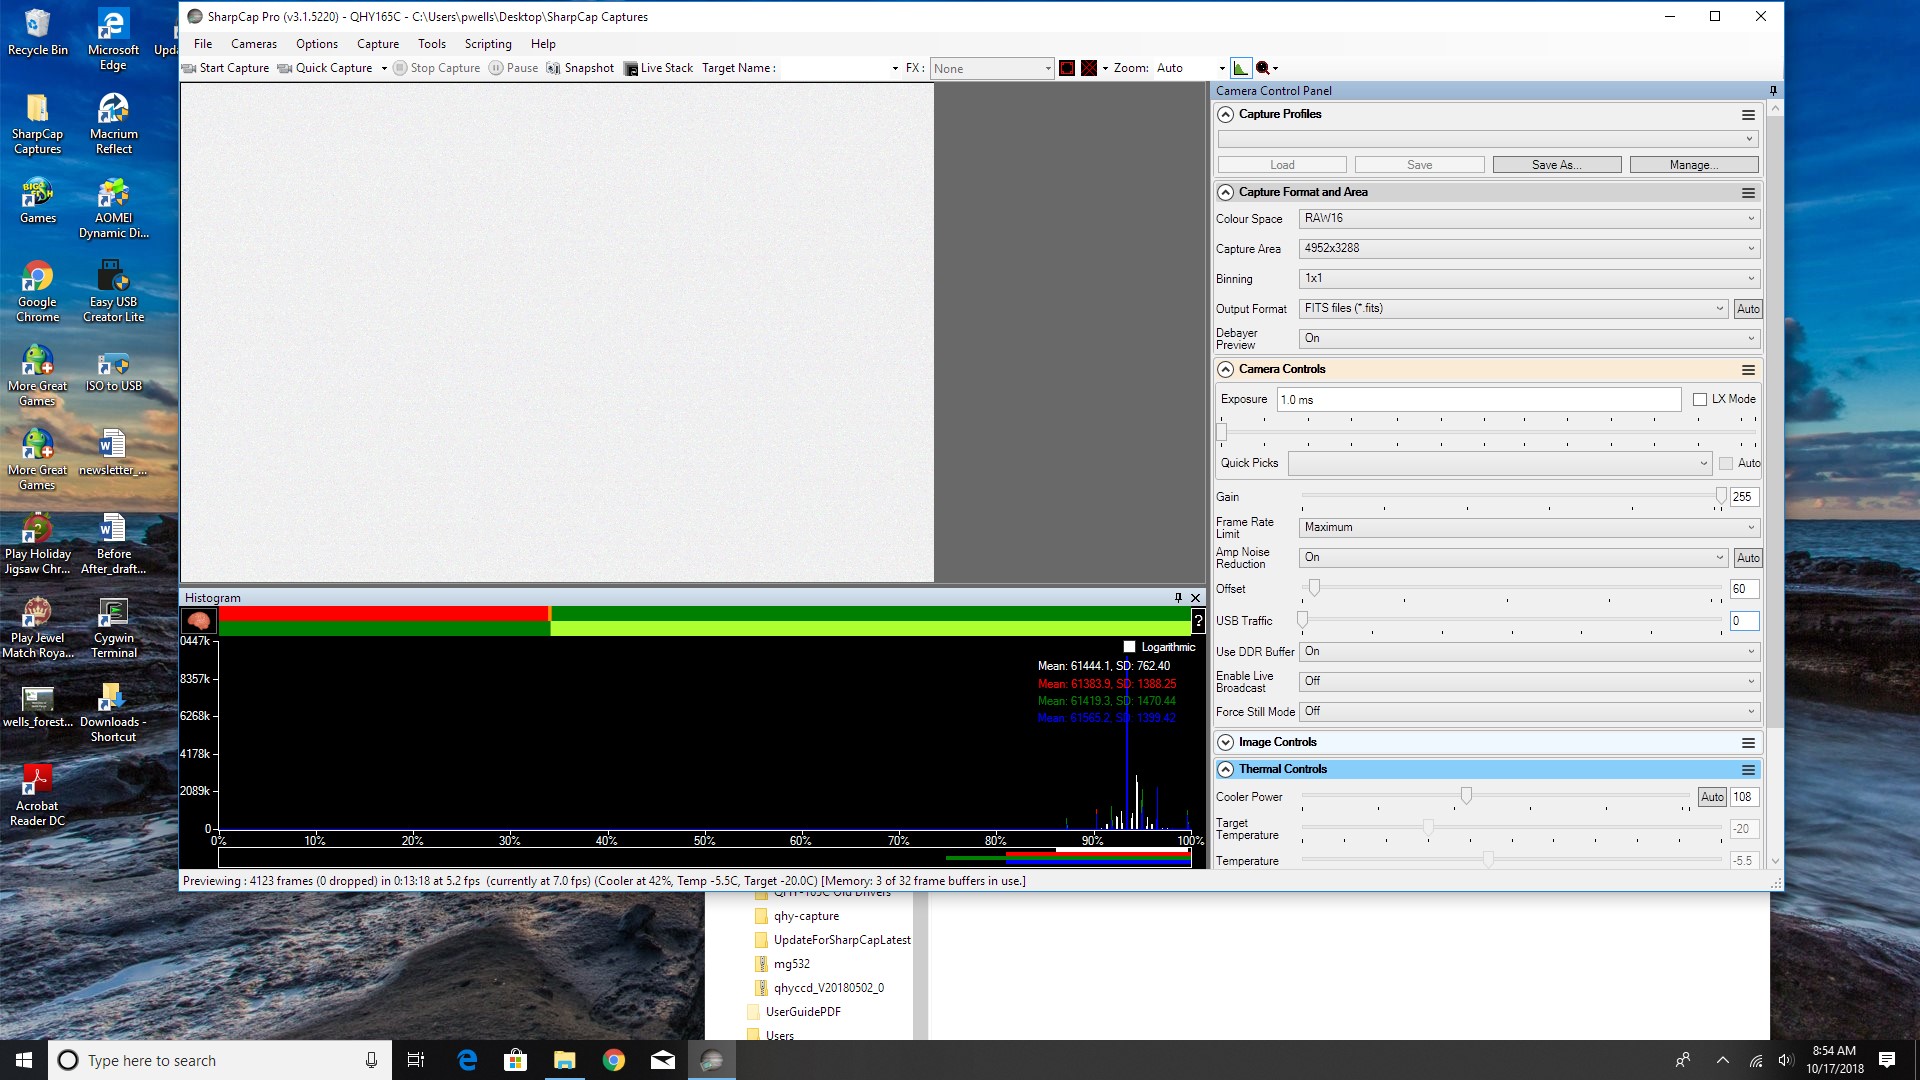Open the Help menu
1920x1080 pixels.
(x=543, y=44)
